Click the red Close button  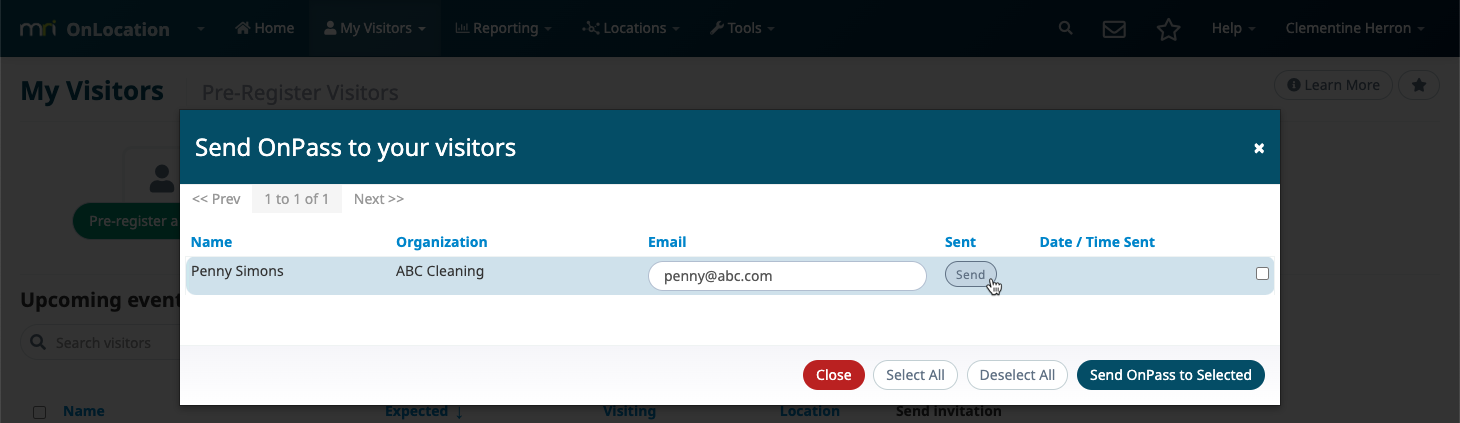833,375
